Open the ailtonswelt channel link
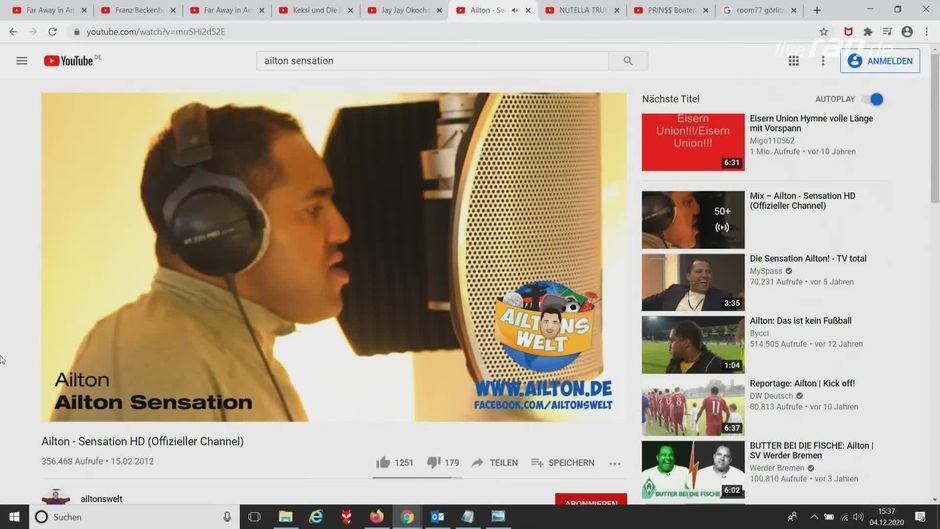The height and width of the screenshot is (529, 940). pyautogui.click(x=101, y=499)
